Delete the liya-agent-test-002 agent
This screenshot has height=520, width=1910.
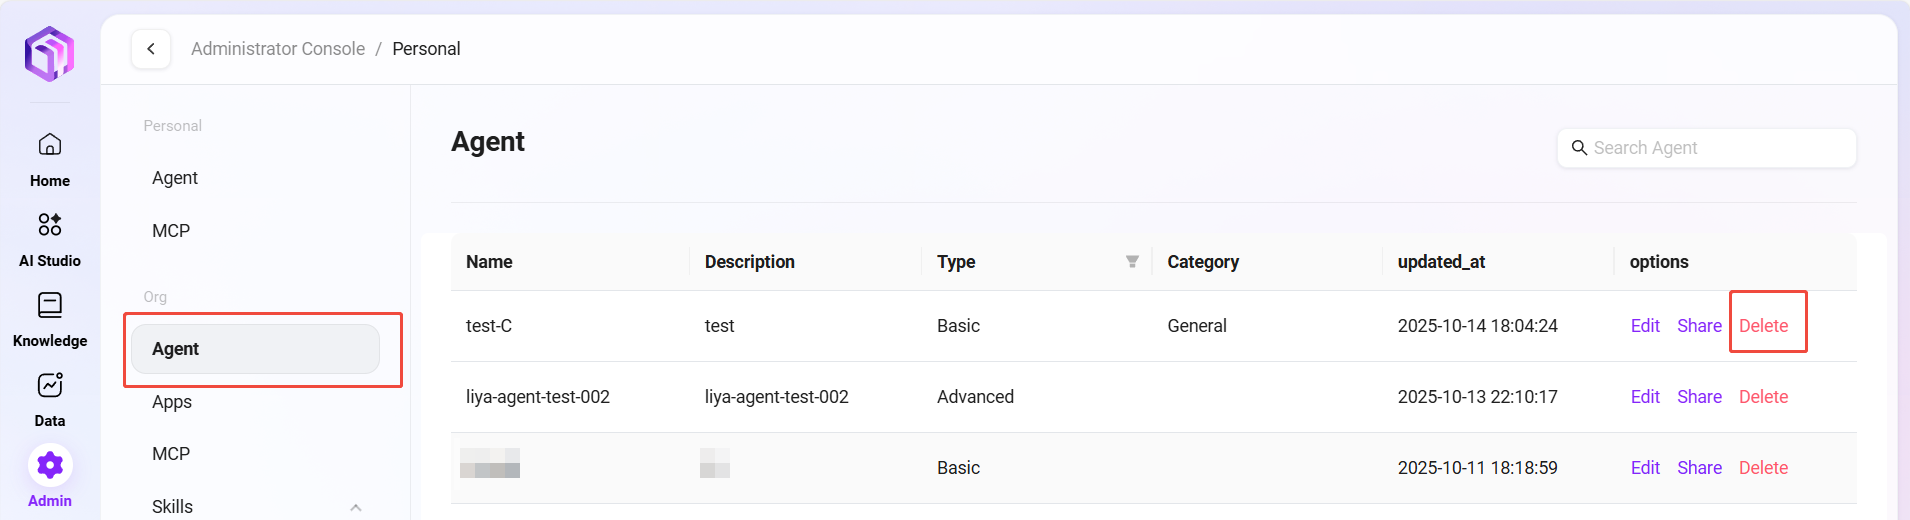1763,397
